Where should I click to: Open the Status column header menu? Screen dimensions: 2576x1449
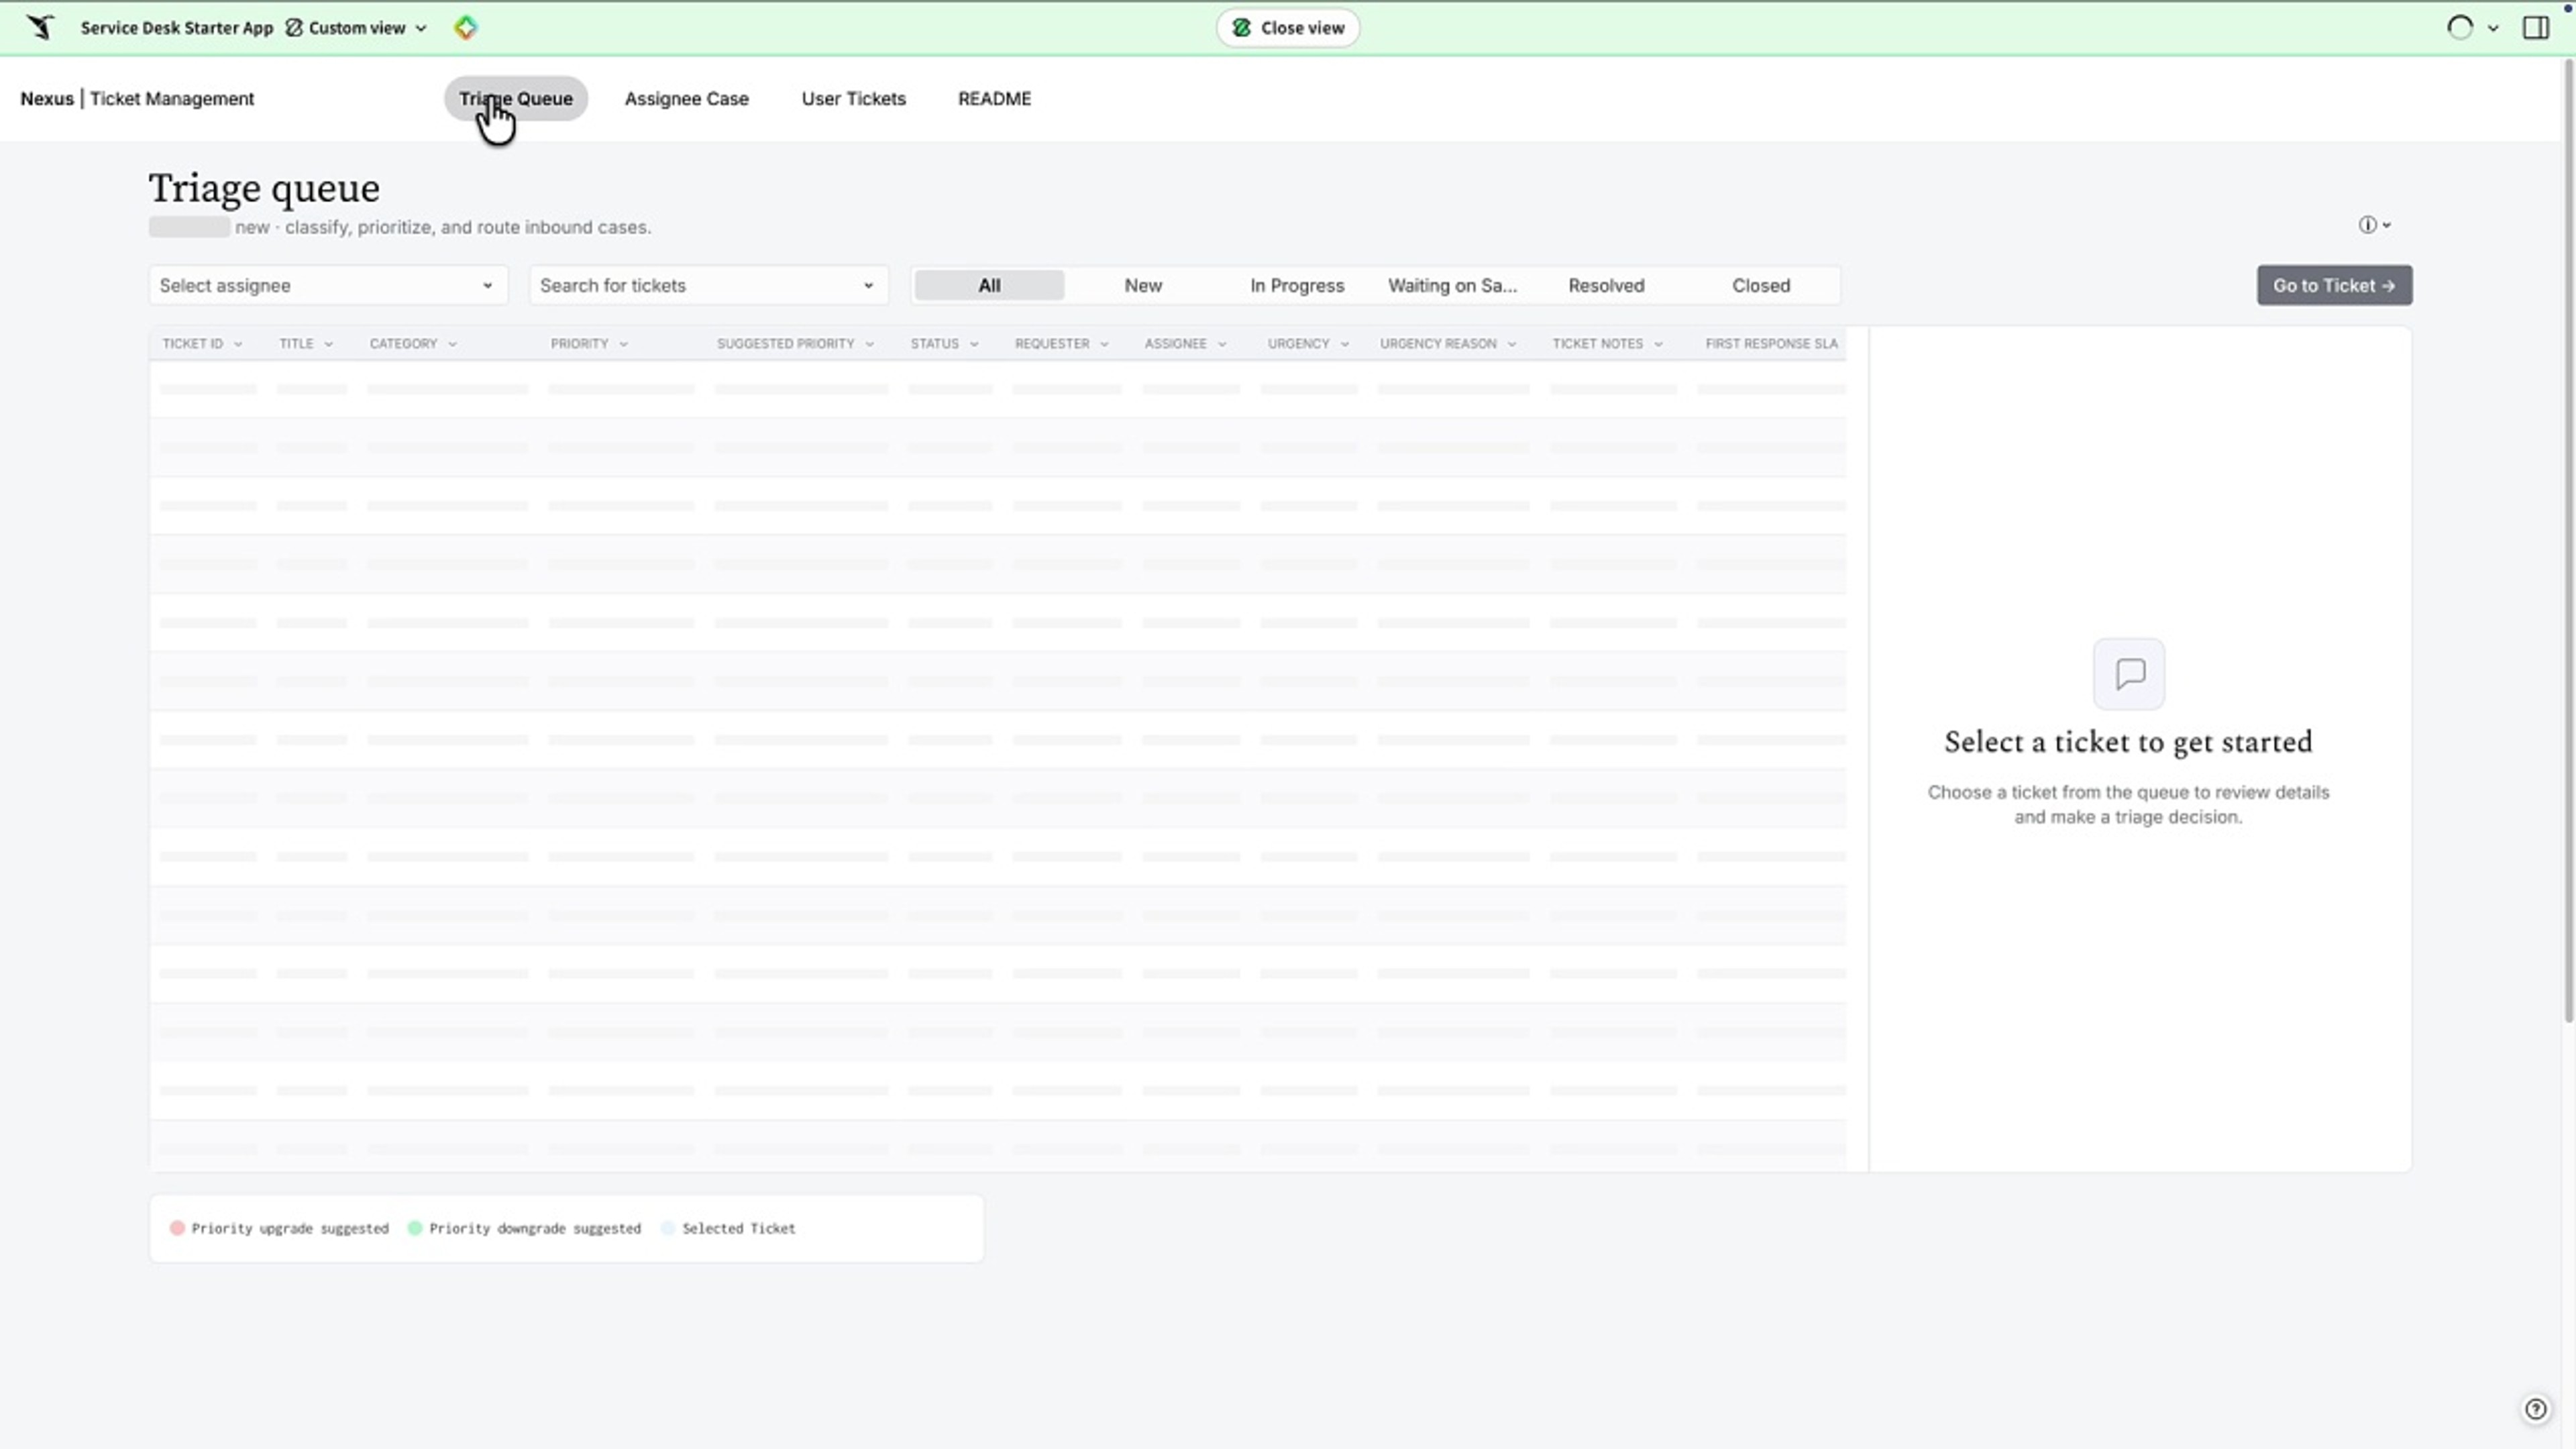click(x=974, y=344)
